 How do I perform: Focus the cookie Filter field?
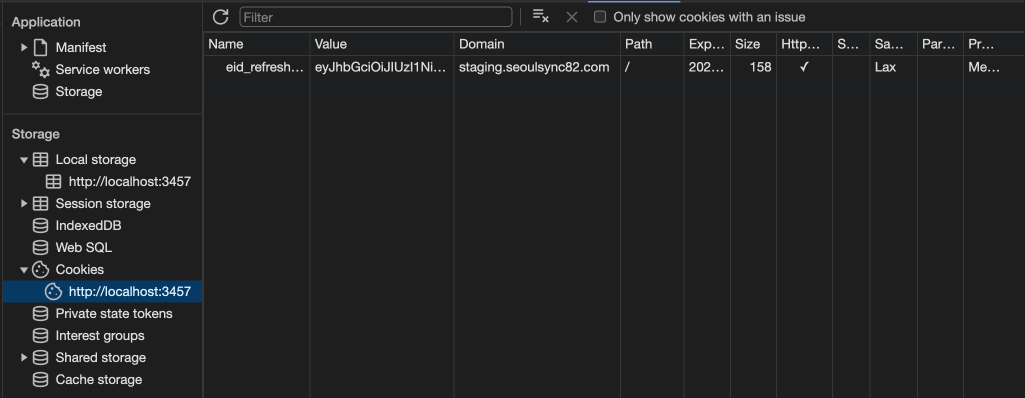click(376, 17)
